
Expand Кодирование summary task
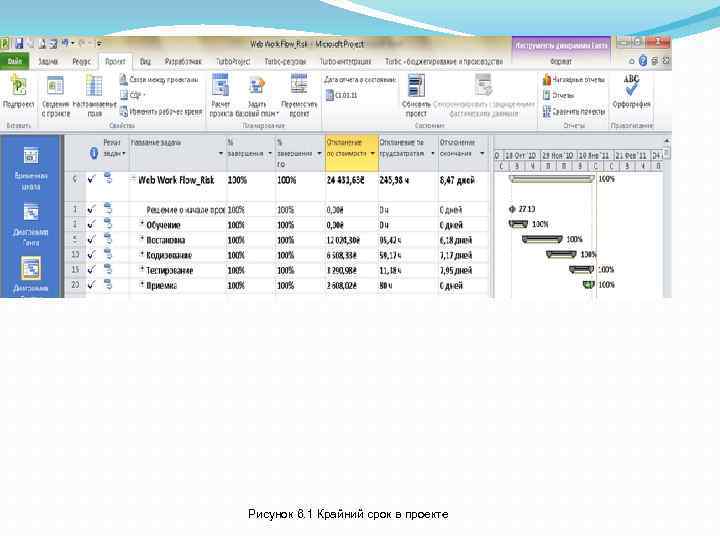point(142,254)
